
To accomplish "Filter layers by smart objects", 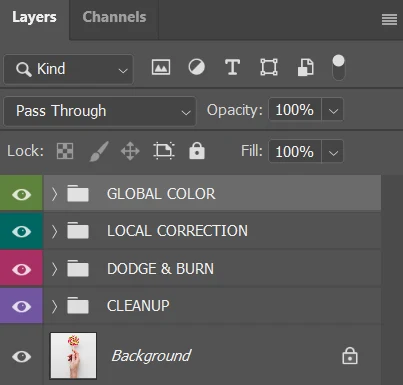I will point(305,67).
